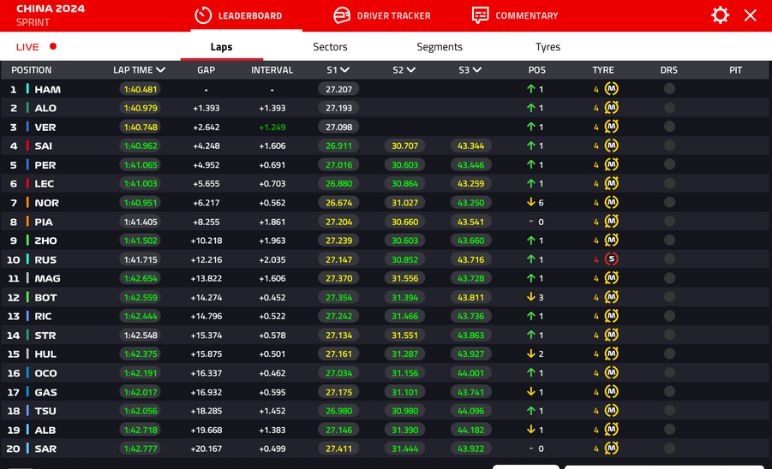Switch to the Sectors tab
This screenshot has width=772, height=469.
click(x=330, y=47)
